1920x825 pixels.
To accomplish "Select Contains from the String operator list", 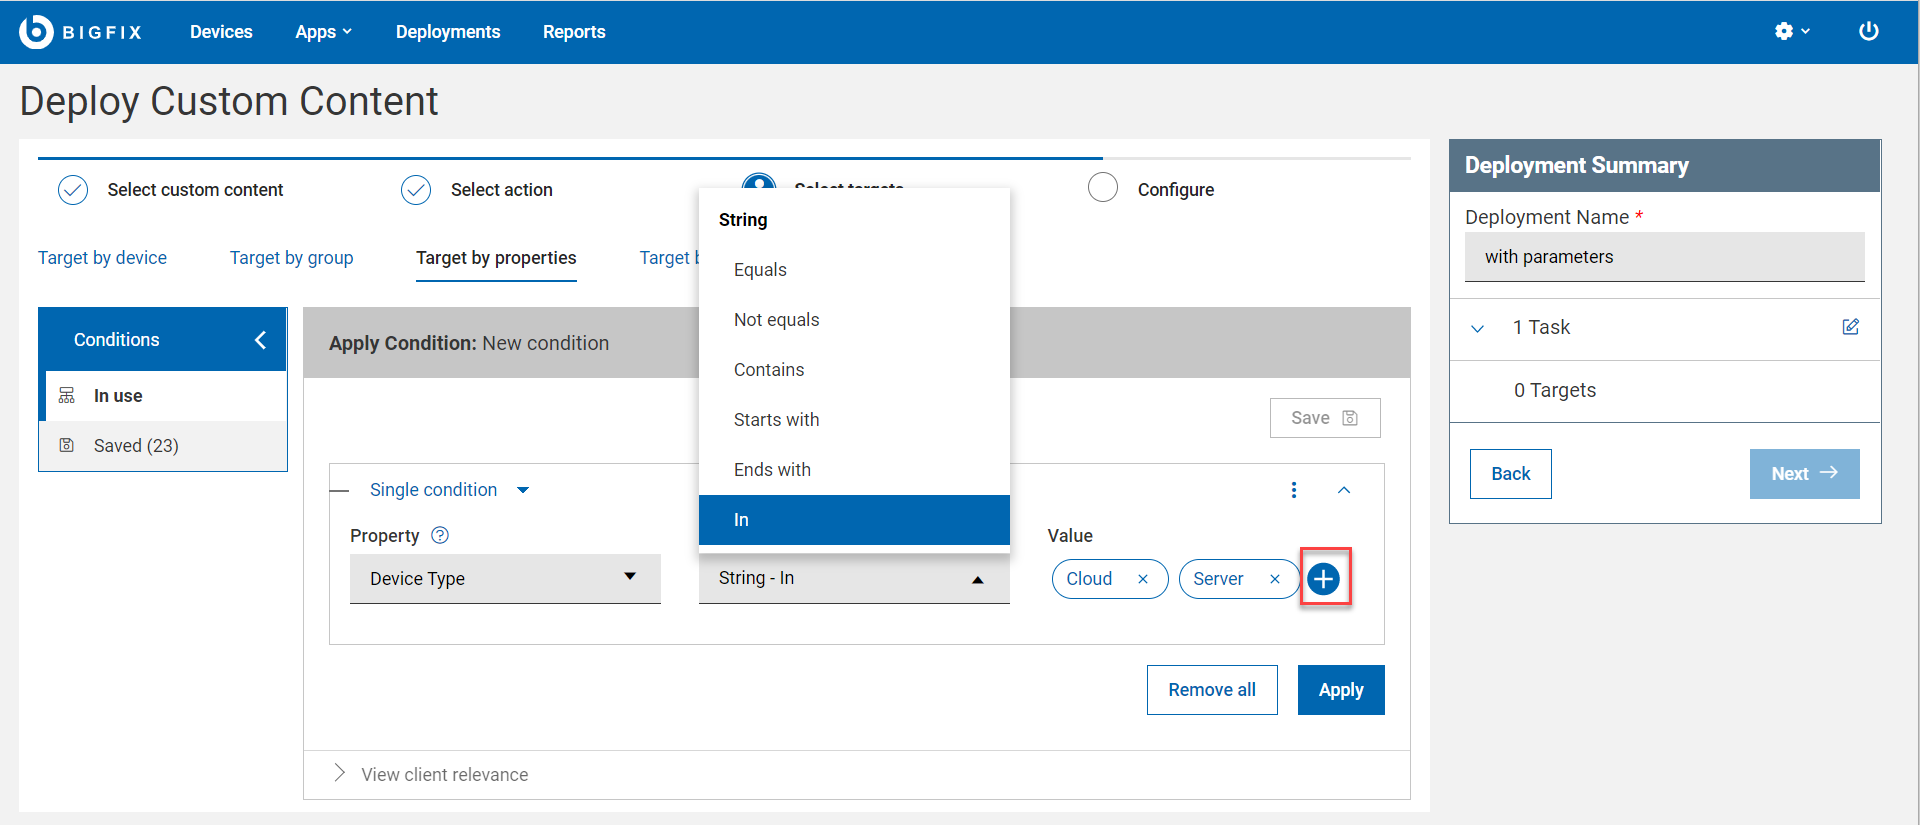I will point(769,370).
